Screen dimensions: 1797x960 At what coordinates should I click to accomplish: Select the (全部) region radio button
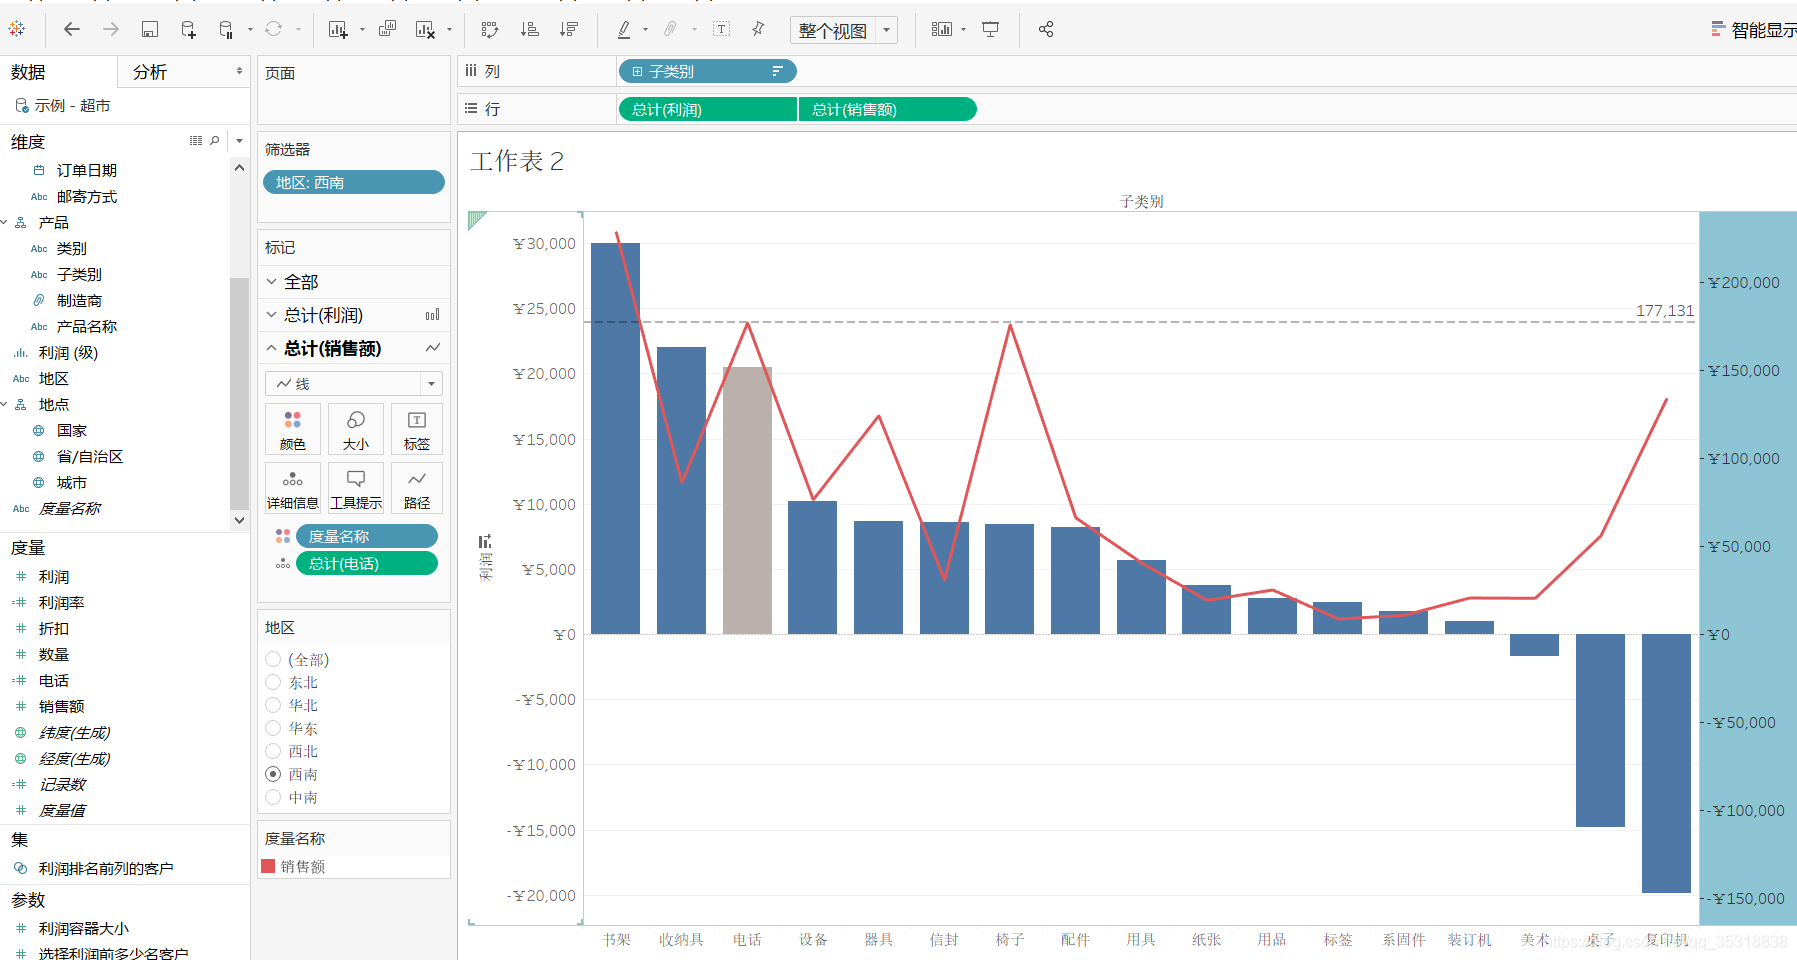(x=273, y=659)
